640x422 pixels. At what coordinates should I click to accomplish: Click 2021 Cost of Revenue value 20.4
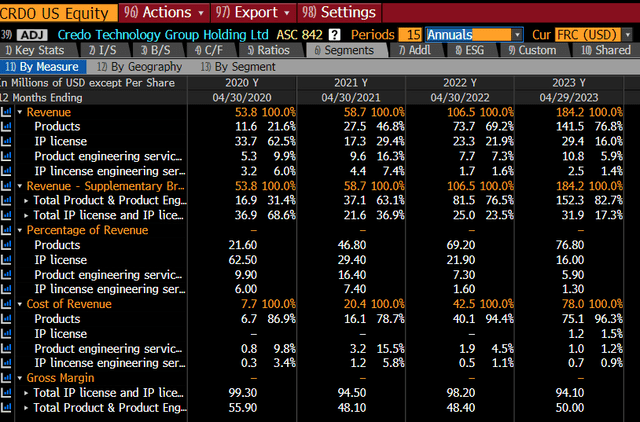[x=355, y=304]
